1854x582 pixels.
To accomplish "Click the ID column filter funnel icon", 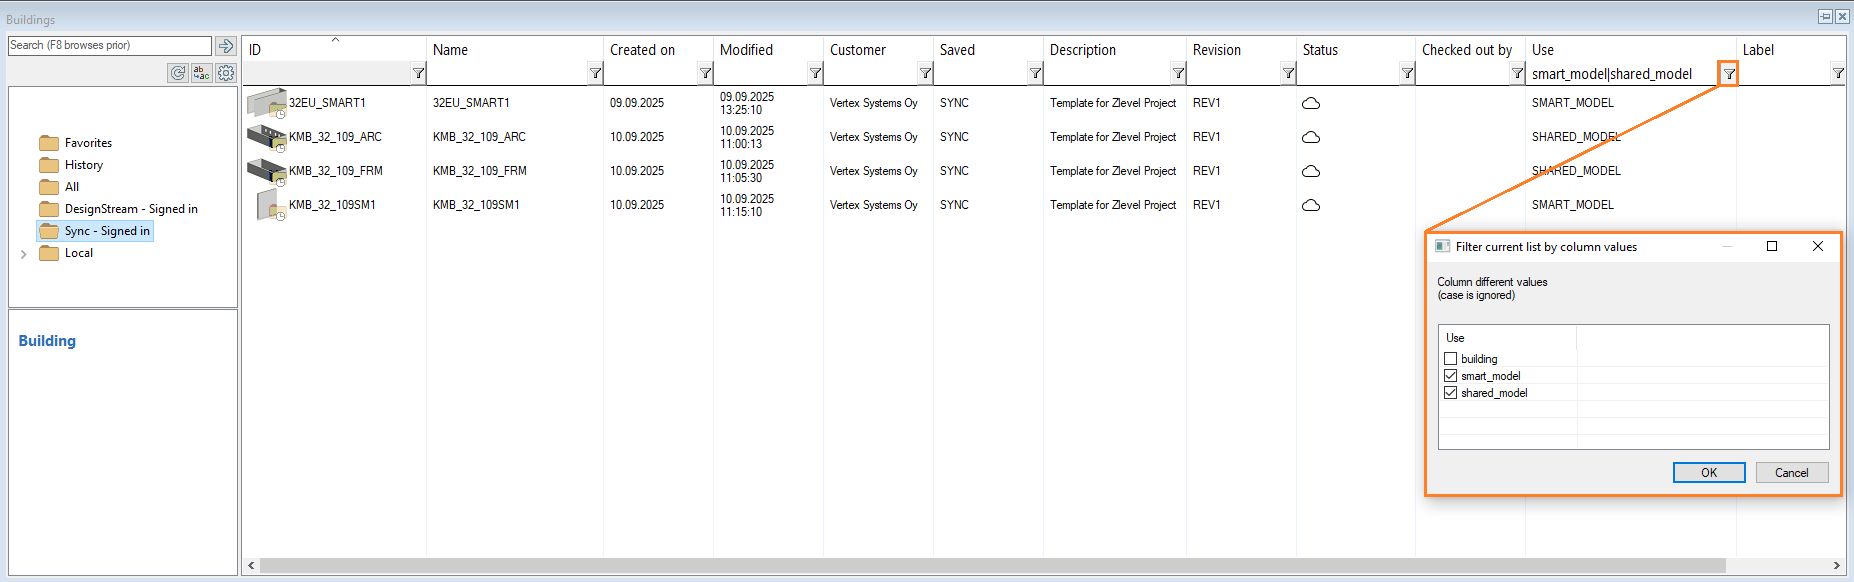I will point(418,73).
